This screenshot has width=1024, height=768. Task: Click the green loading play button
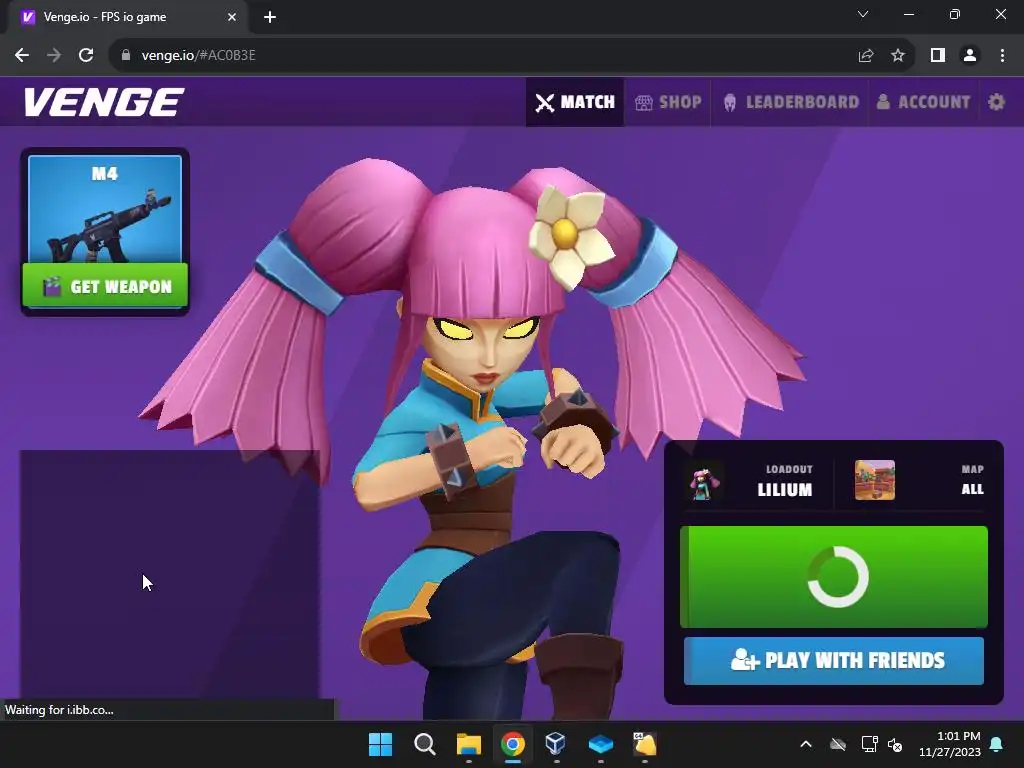834,577
